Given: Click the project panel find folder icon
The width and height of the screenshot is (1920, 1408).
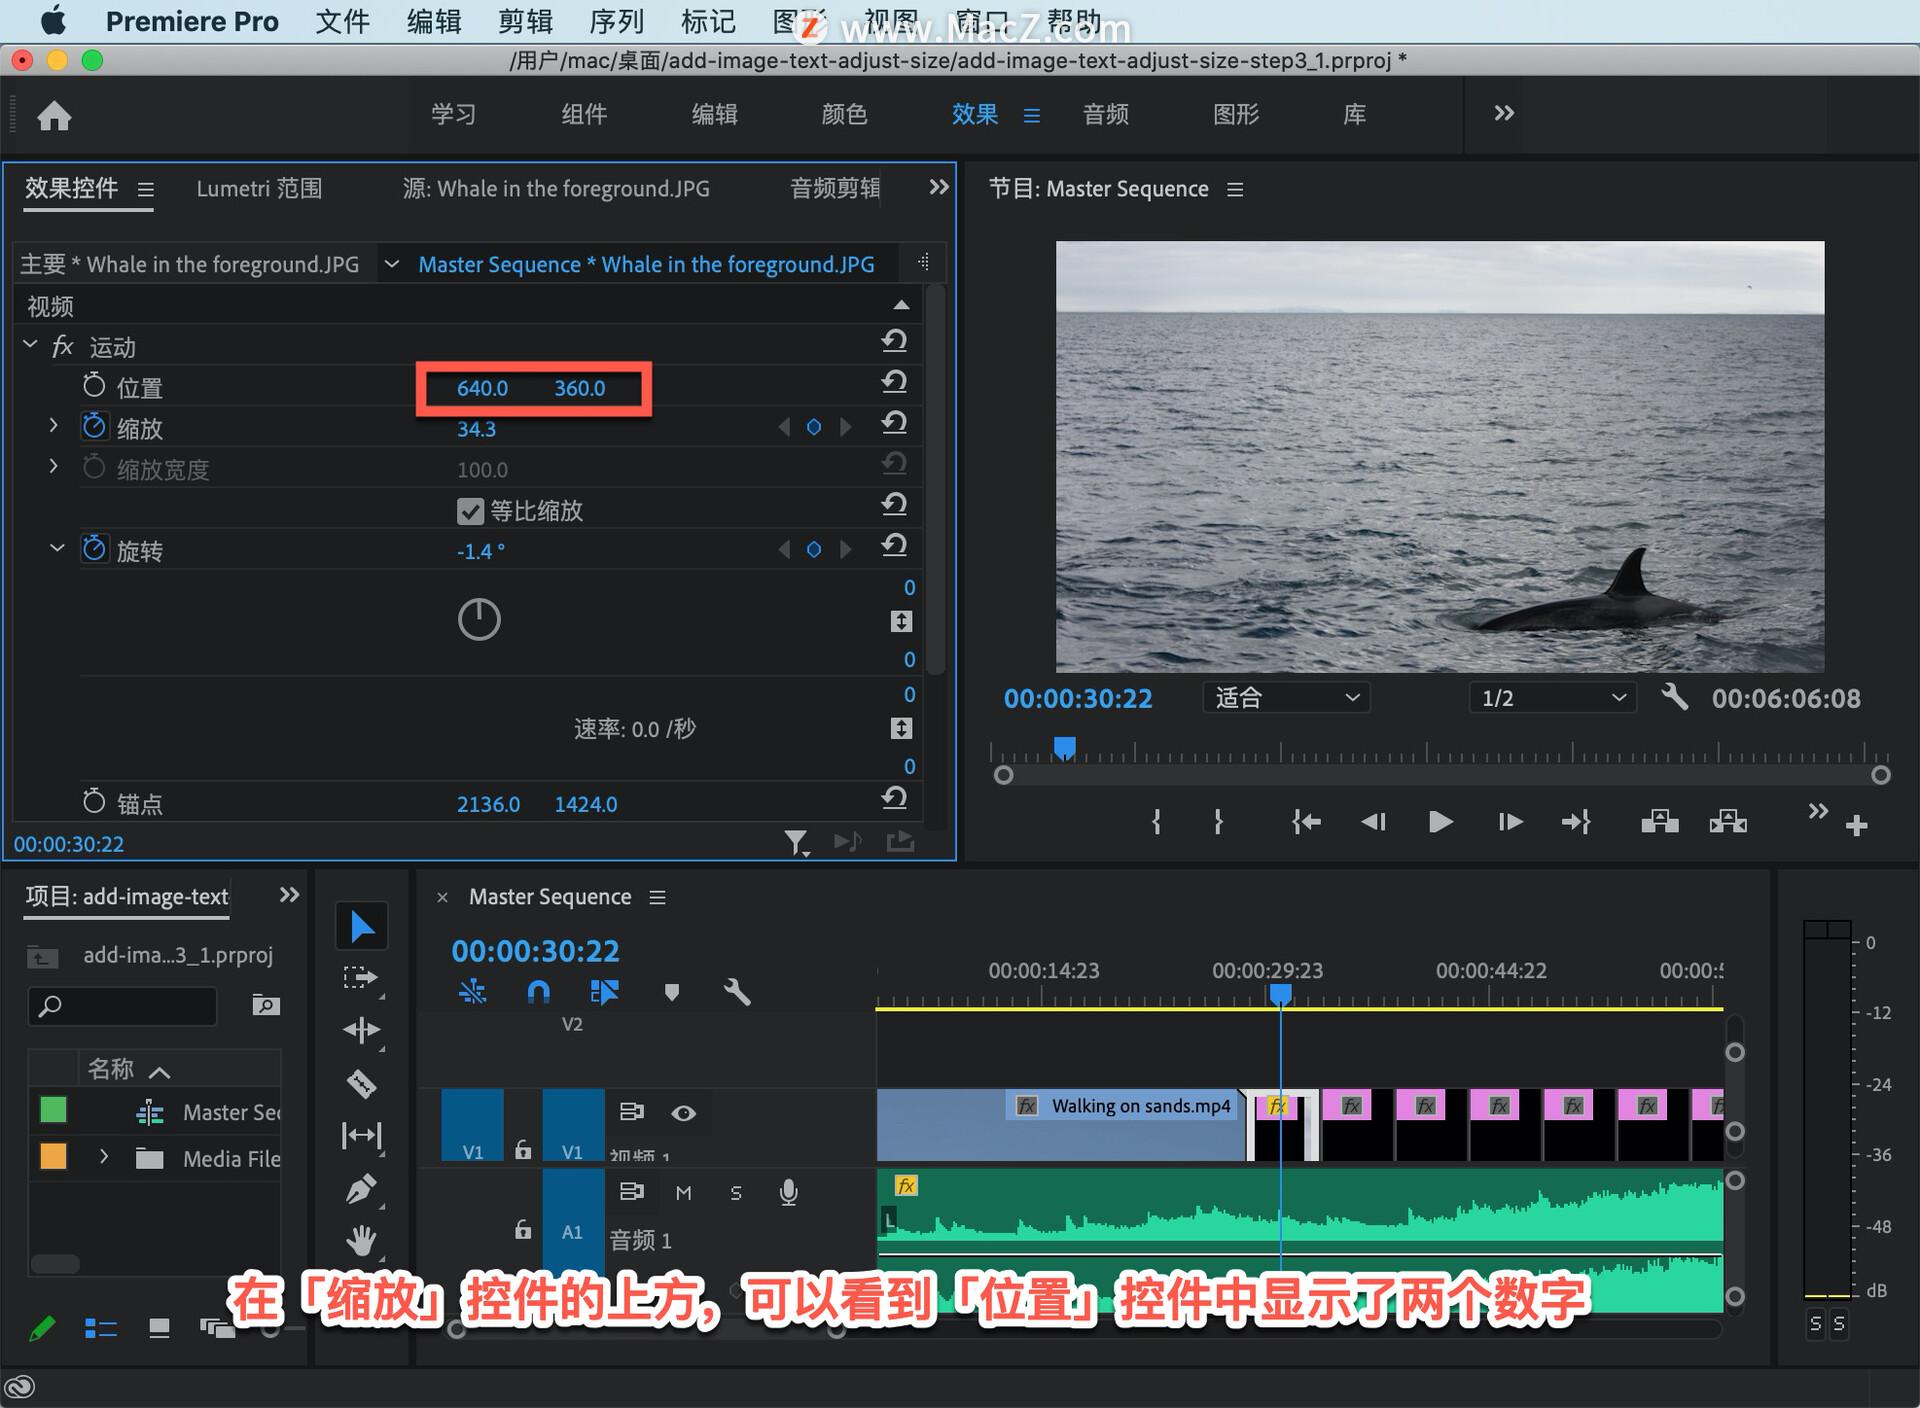Looking at the screenshot, I should [x=265, y=1004].
